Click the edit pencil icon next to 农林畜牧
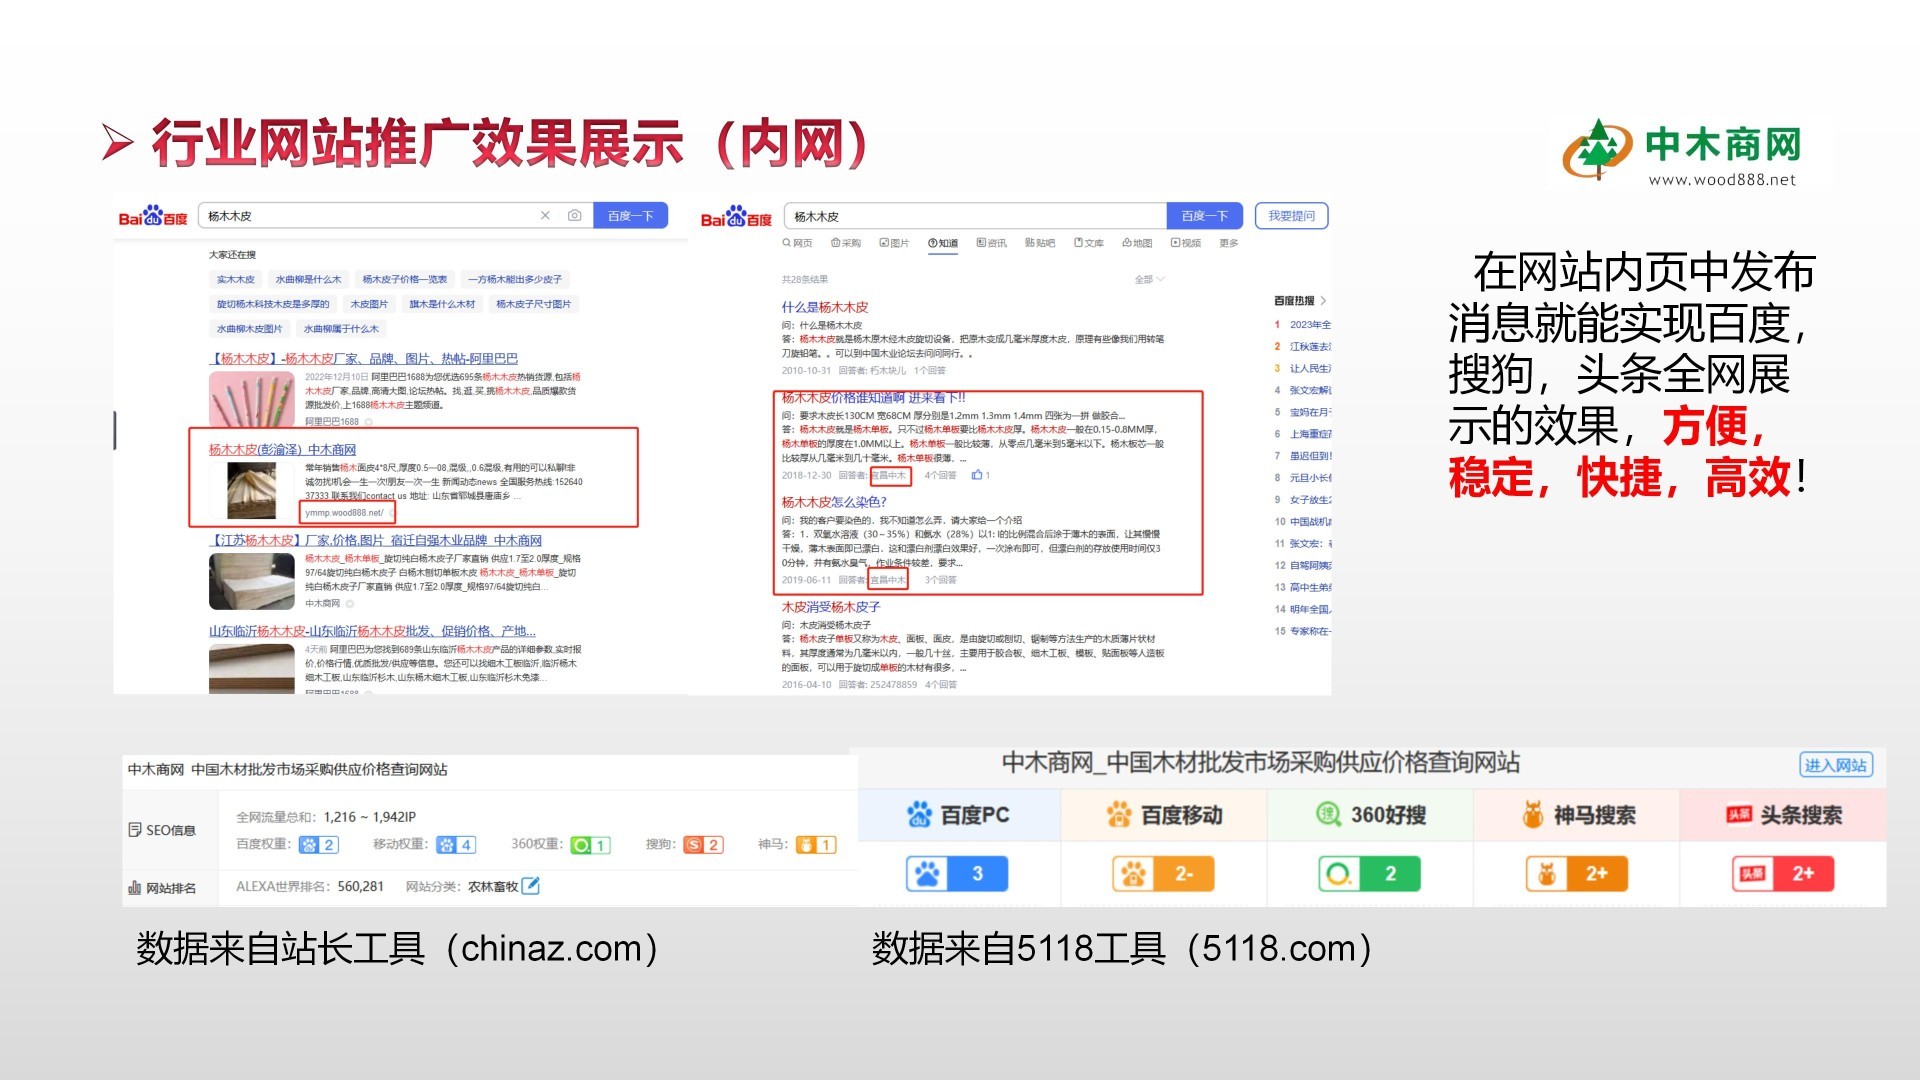 (x=531, y=886)
